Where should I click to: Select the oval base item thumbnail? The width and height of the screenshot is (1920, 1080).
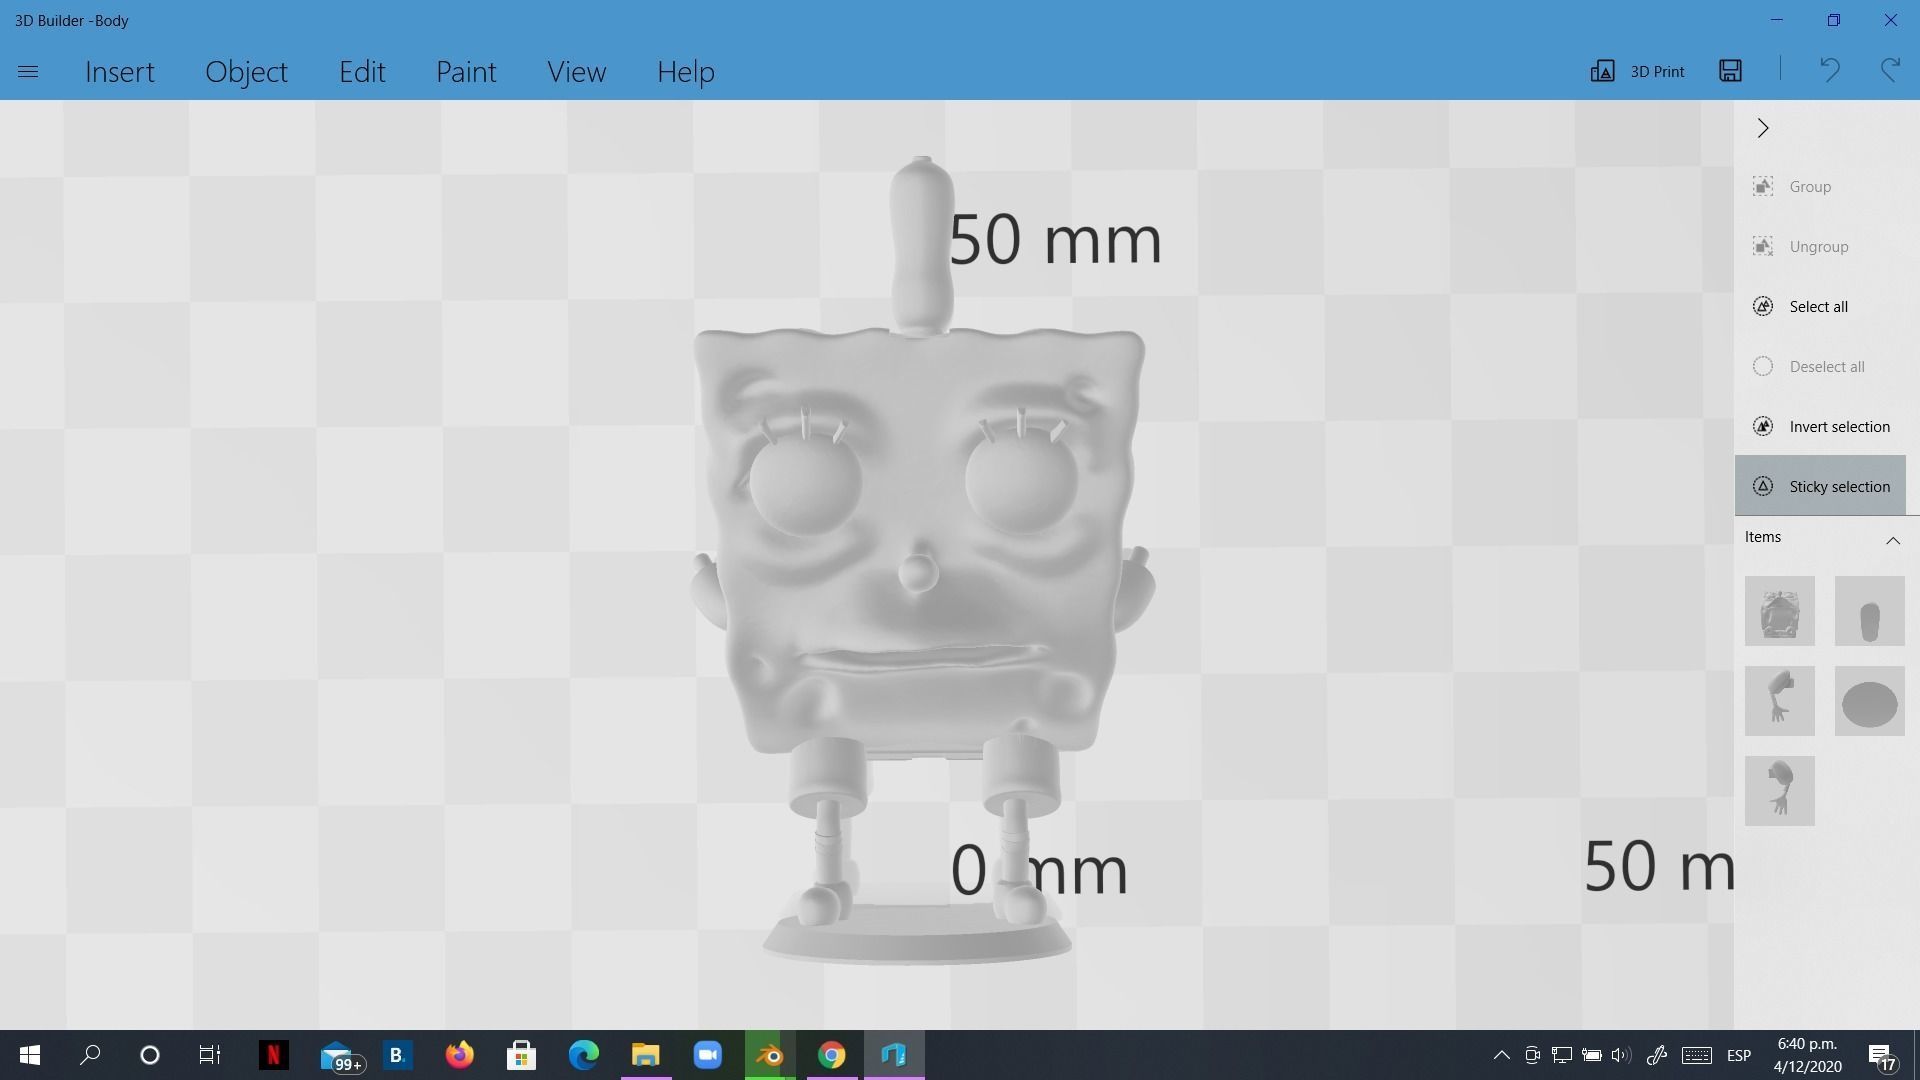(x=1869, y=701)
